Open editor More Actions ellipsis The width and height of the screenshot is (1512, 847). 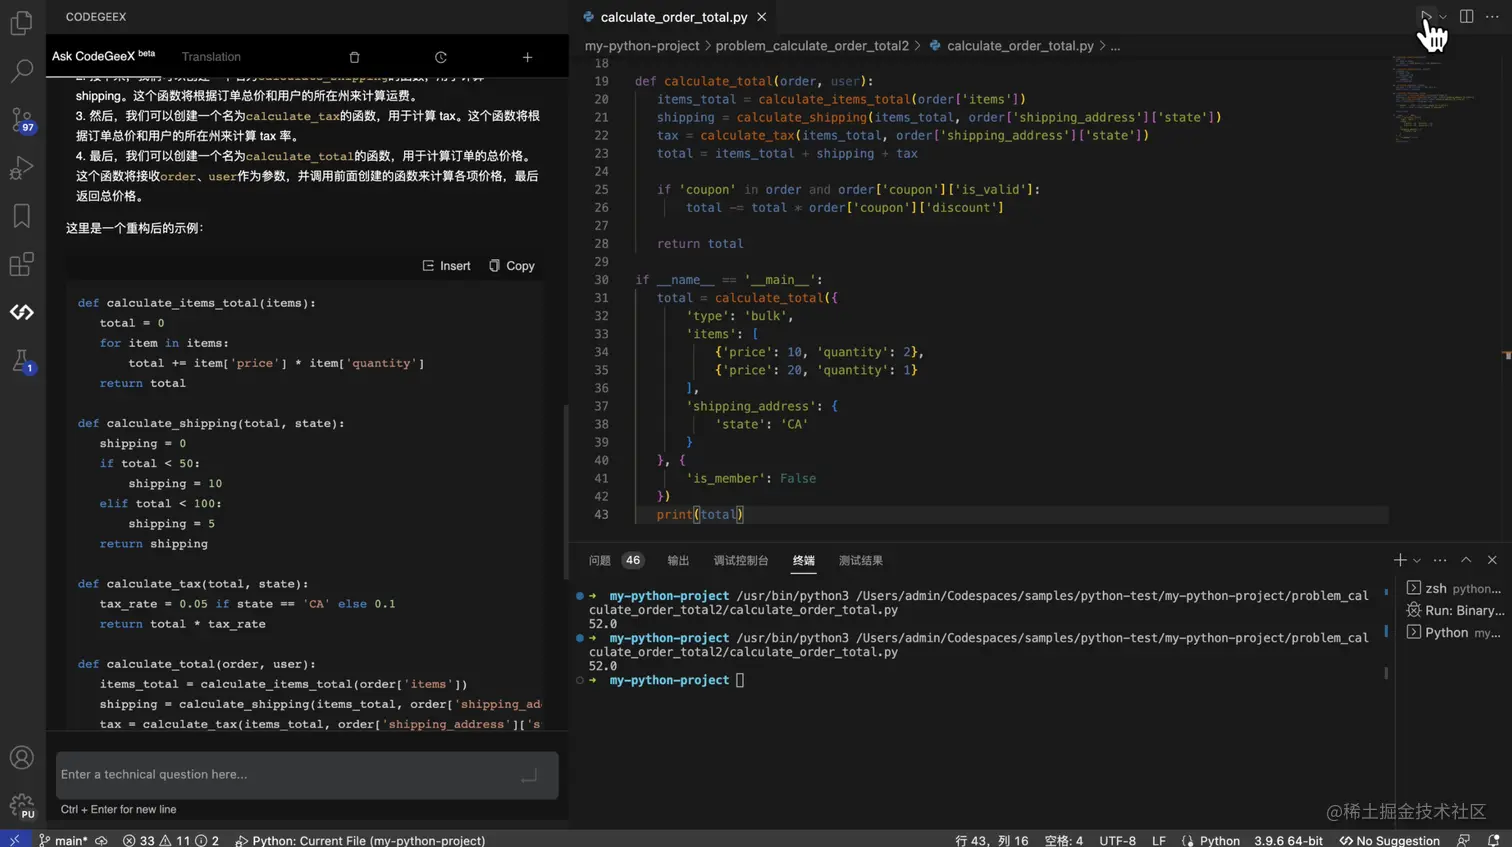pos(1492,17)
